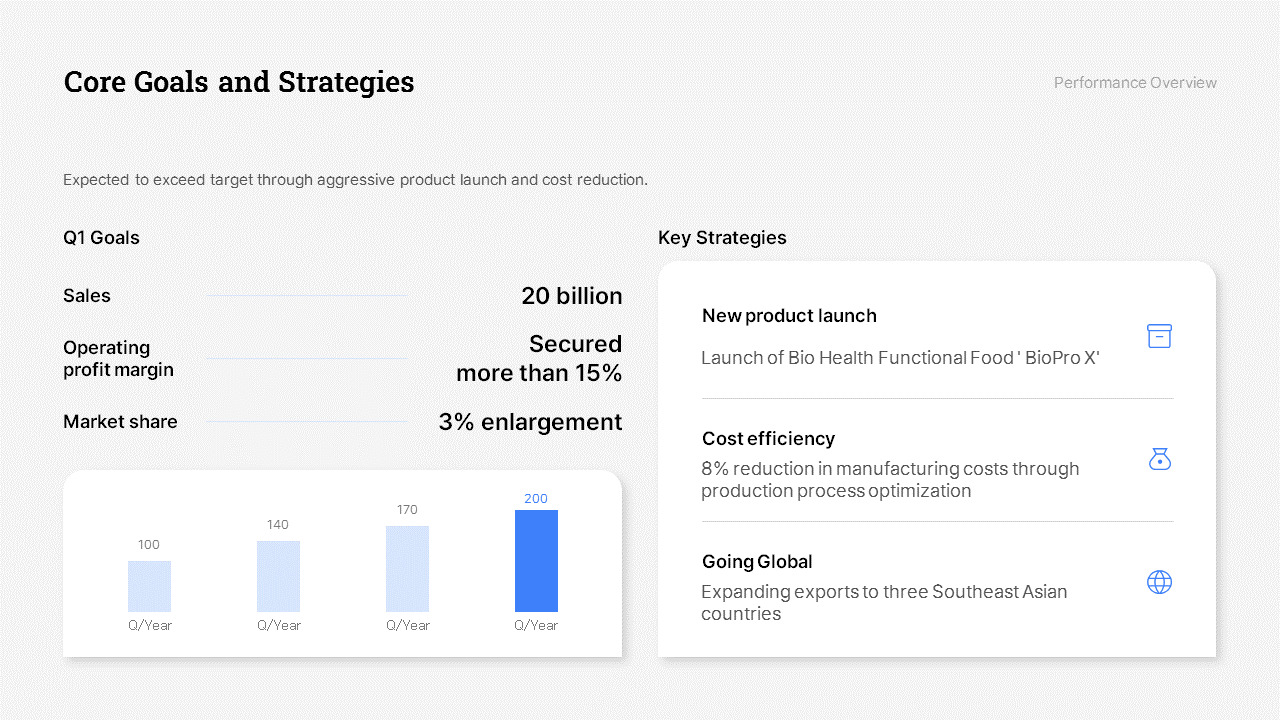1280x720 pixels.
Task: Click the globe icon beside Going Global
Action: click(1159, 581)
